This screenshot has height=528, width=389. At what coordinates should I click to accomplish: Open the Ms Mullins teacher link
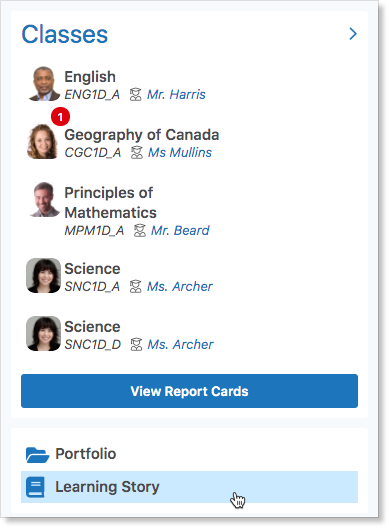pos(180,153)
